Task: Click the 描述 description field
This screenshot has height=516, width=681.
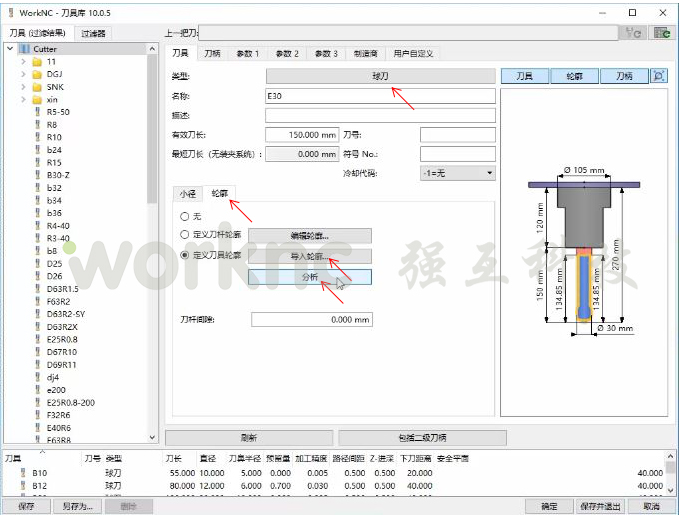Action: 380,116
